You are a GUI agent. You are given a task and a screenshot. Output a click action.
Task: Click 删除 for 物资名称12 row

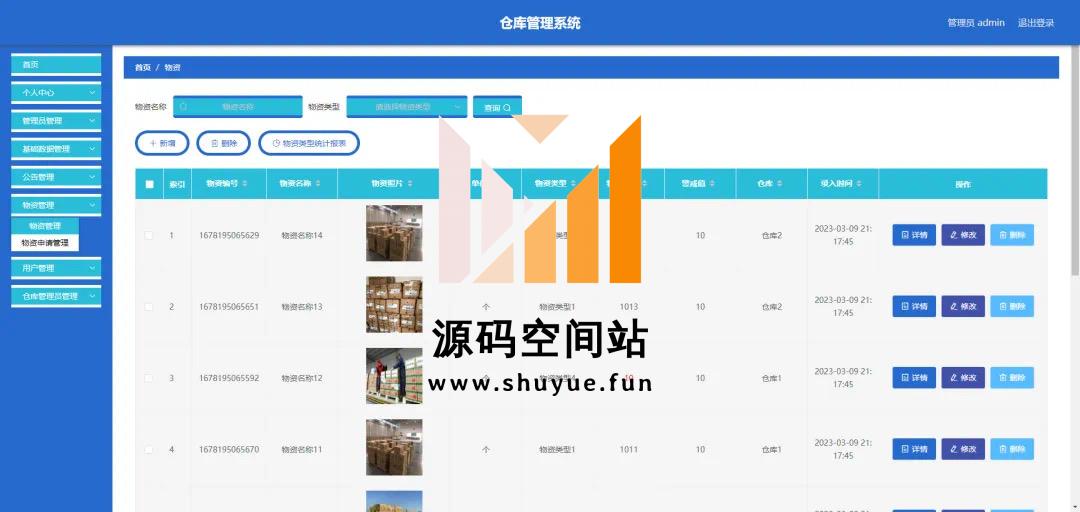(1012, 378)
